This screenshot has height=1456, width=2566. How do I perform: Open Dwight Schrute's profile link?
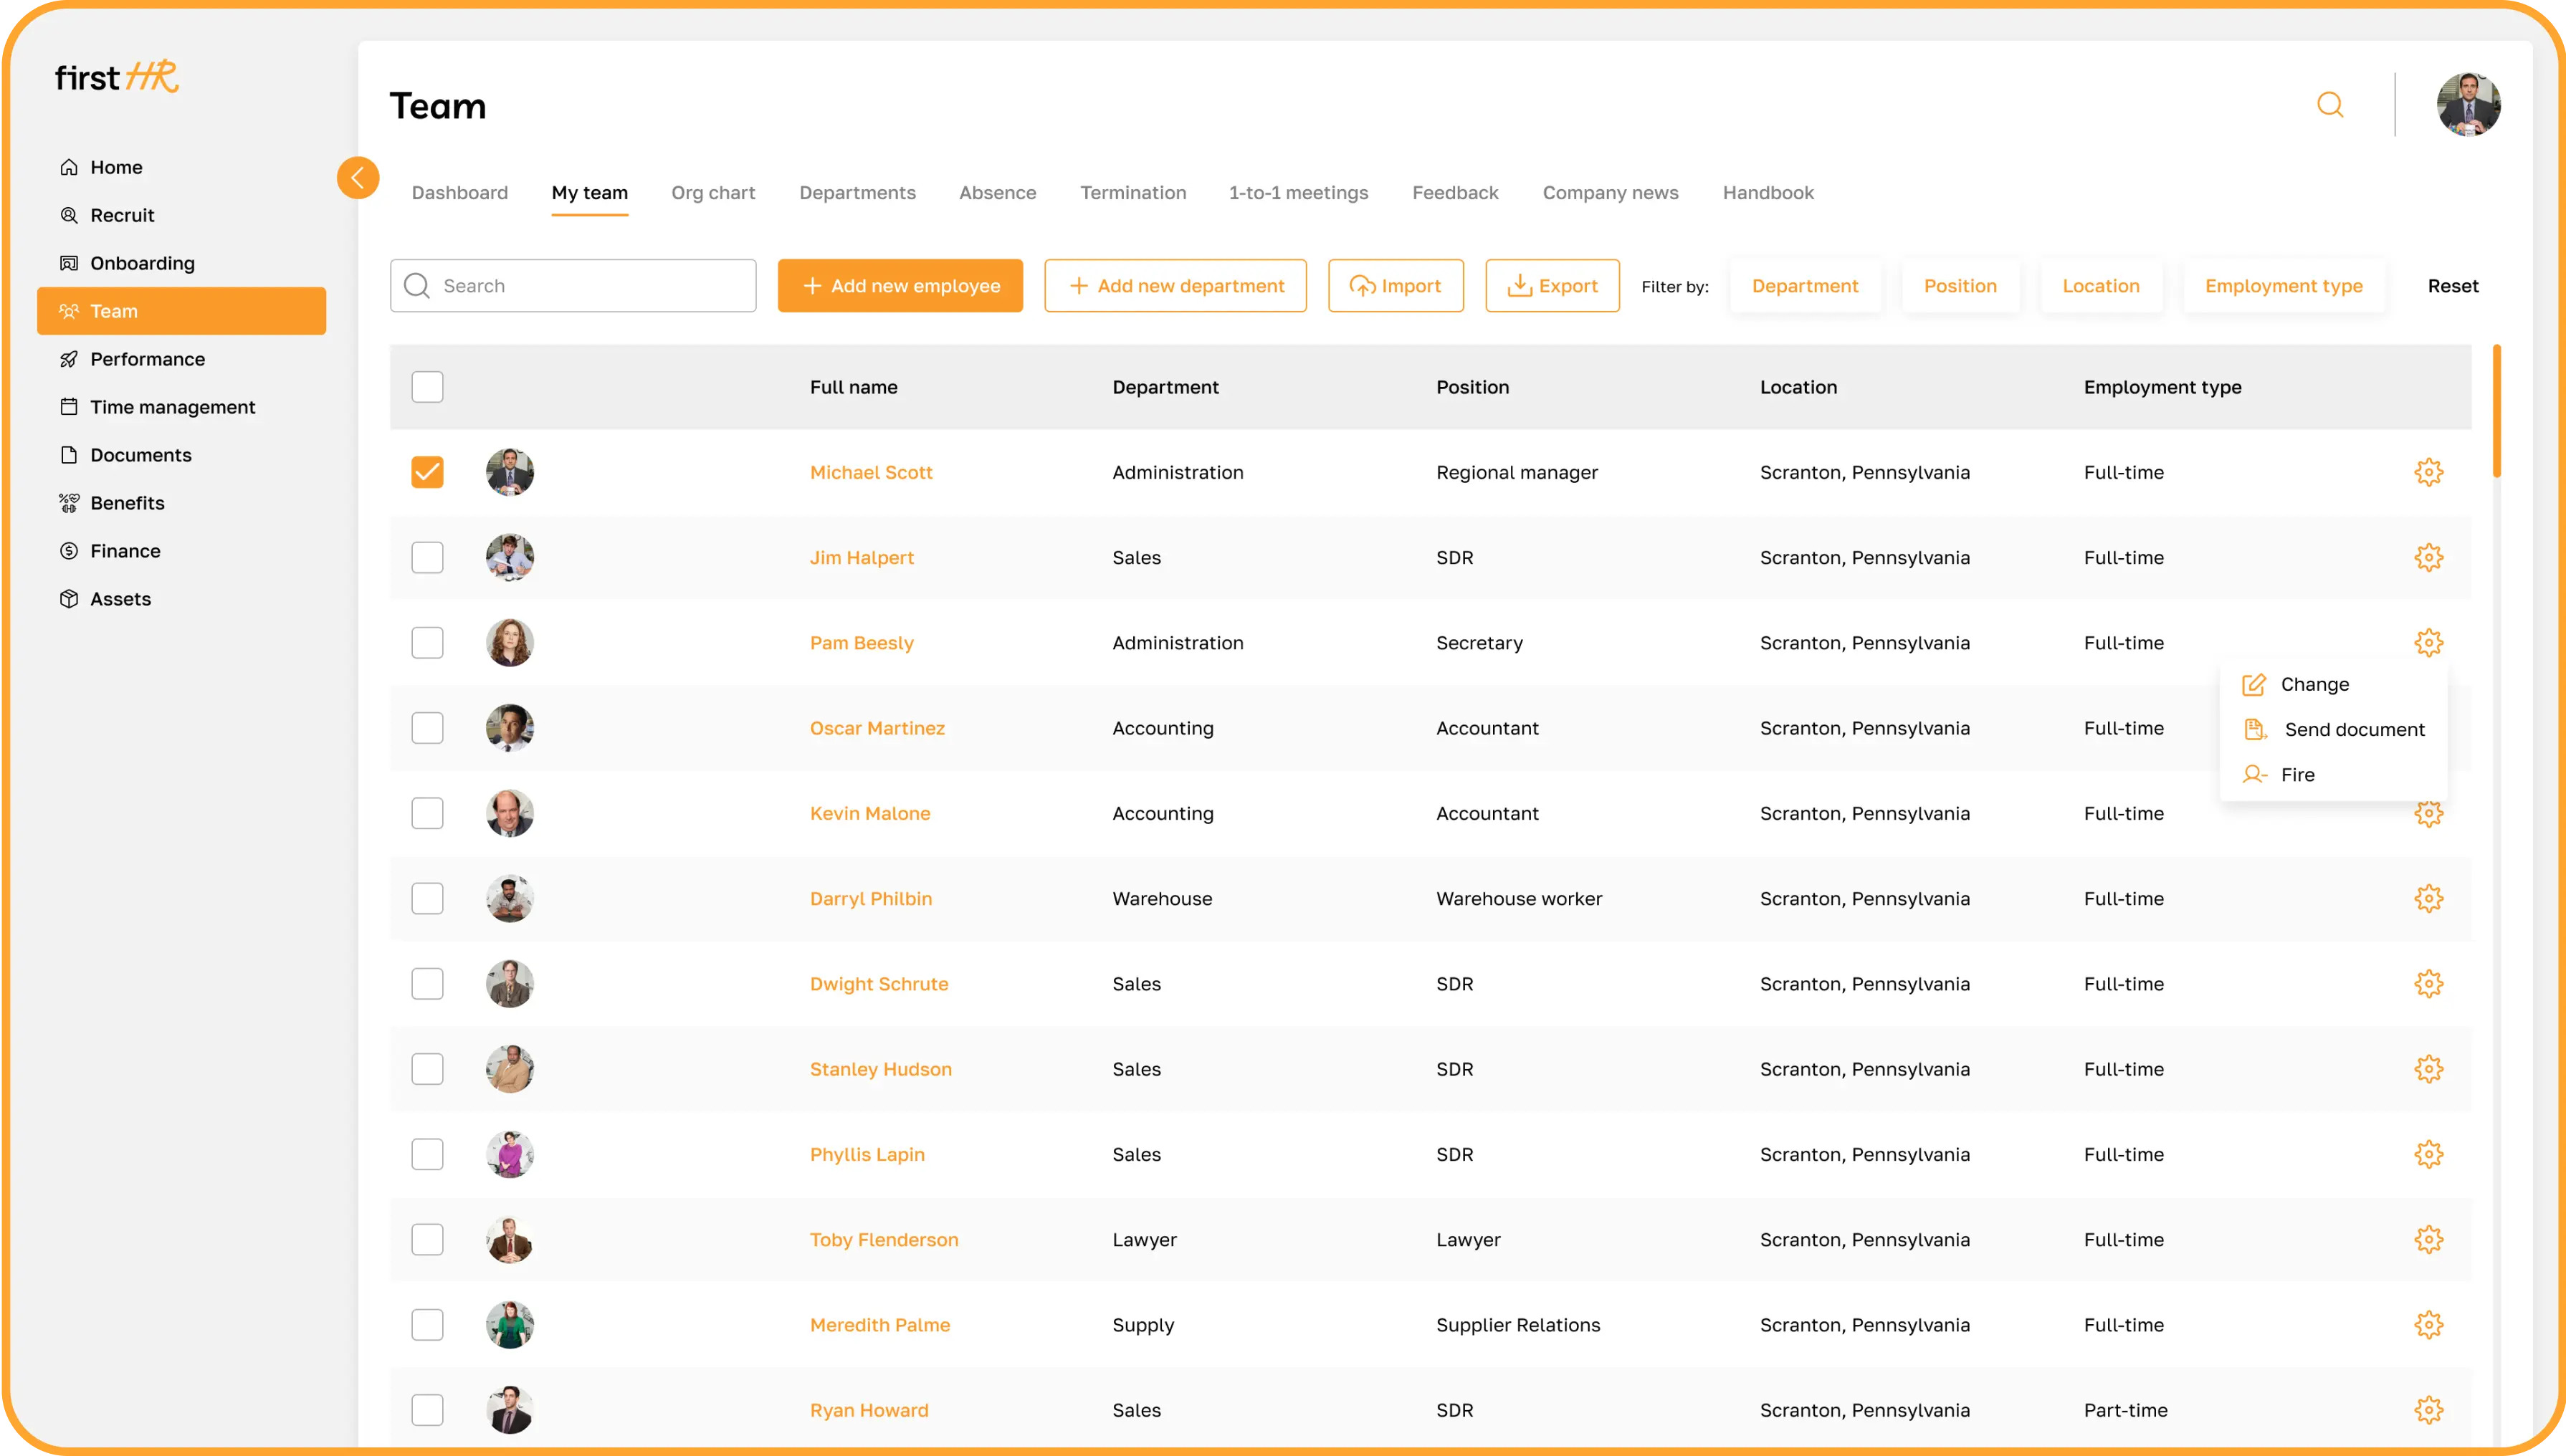(x=879, y=984)
